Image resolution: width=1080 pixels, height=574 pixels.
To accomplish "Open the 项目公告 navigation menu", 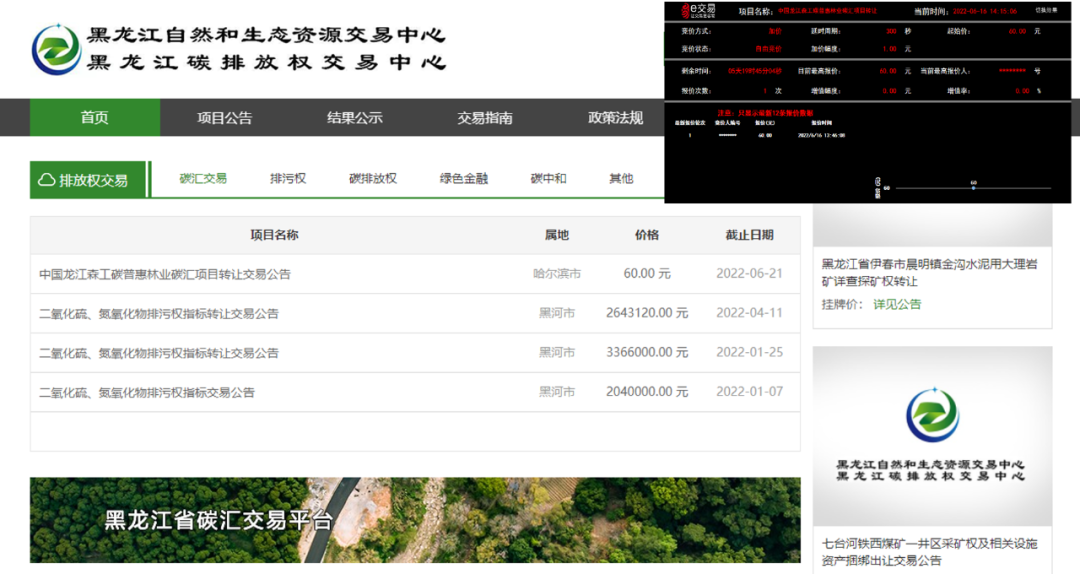I will coord(225,118).
